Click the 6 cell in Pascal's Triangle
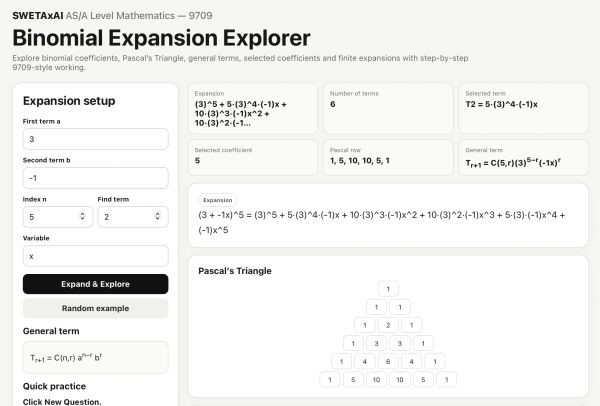Image resolution: width=600 pixels, height=406 pixels. tap(388, 361)
